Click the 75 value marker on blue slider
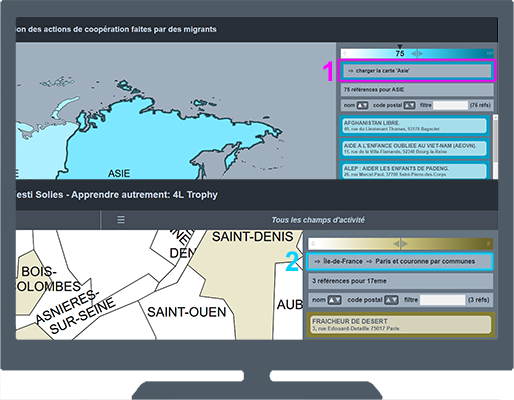The width and height of the screenshot is (514, 400). tap(400, 53)
